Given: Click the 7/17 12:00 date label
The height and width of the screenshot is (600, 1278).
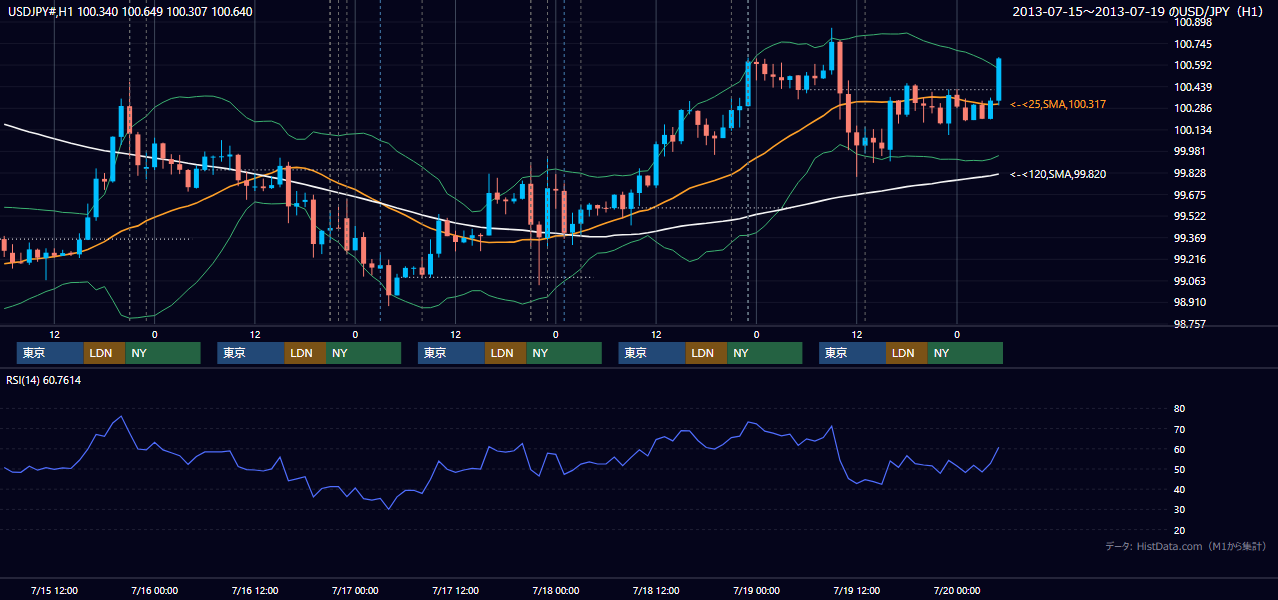Looking at the screenshot, I should [x=455, y=590].
